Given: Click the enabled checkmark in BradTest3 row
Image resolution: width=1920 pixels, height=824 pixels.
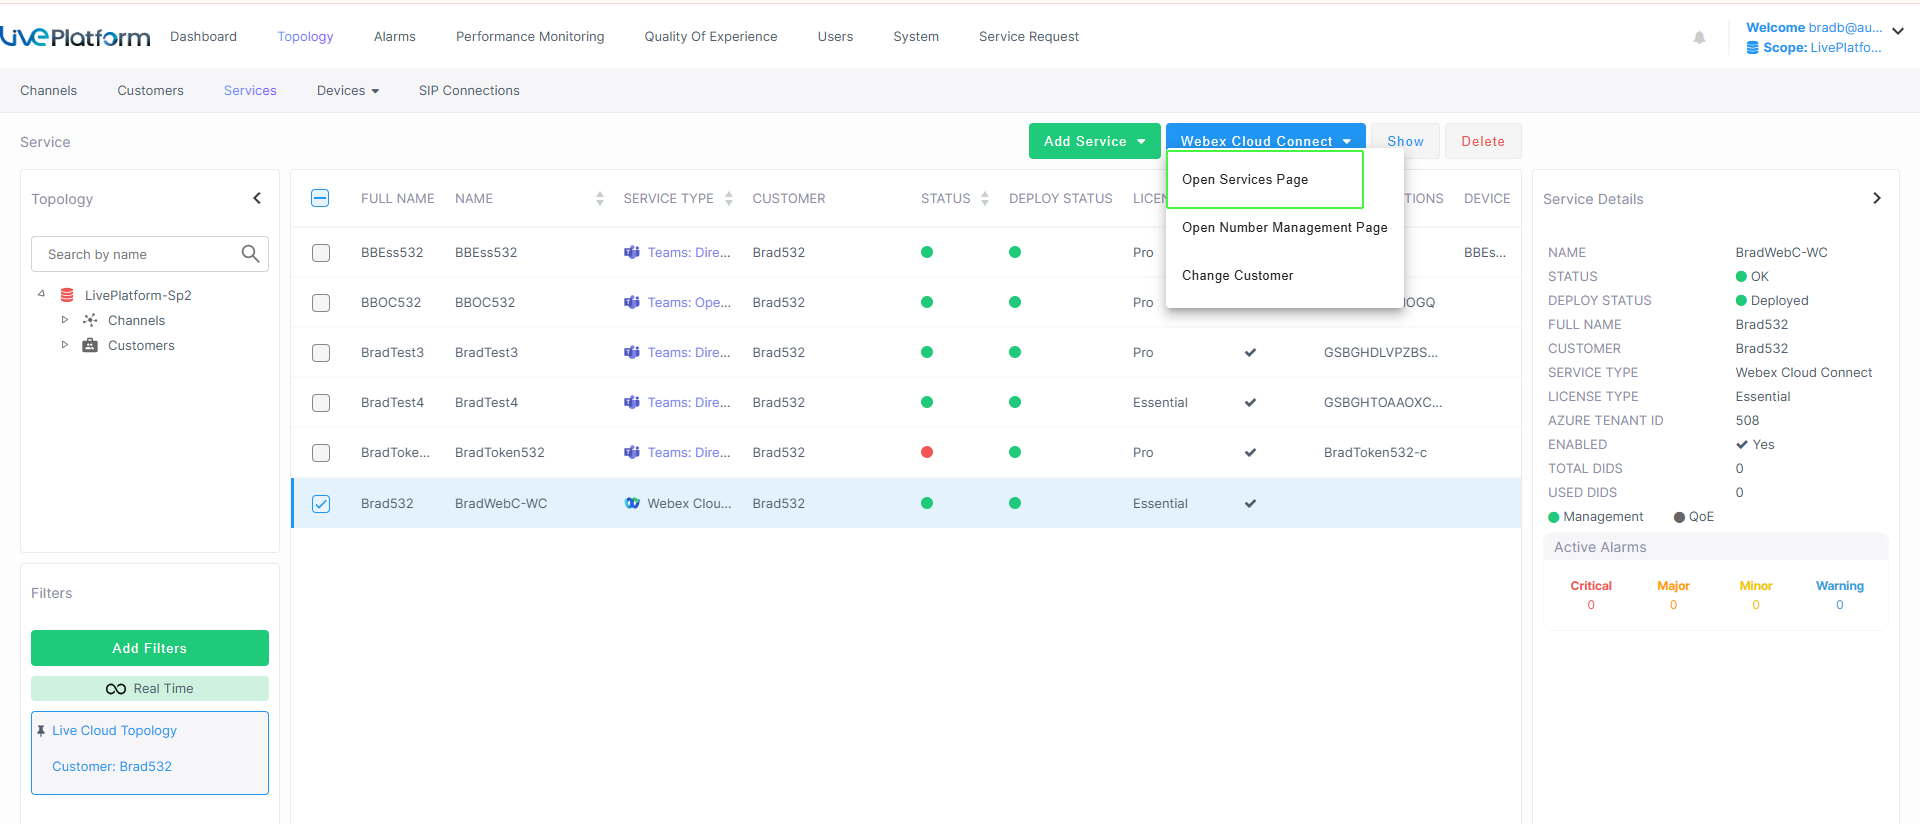Looking at the screenshot, I should click(x=1250, y=352).
